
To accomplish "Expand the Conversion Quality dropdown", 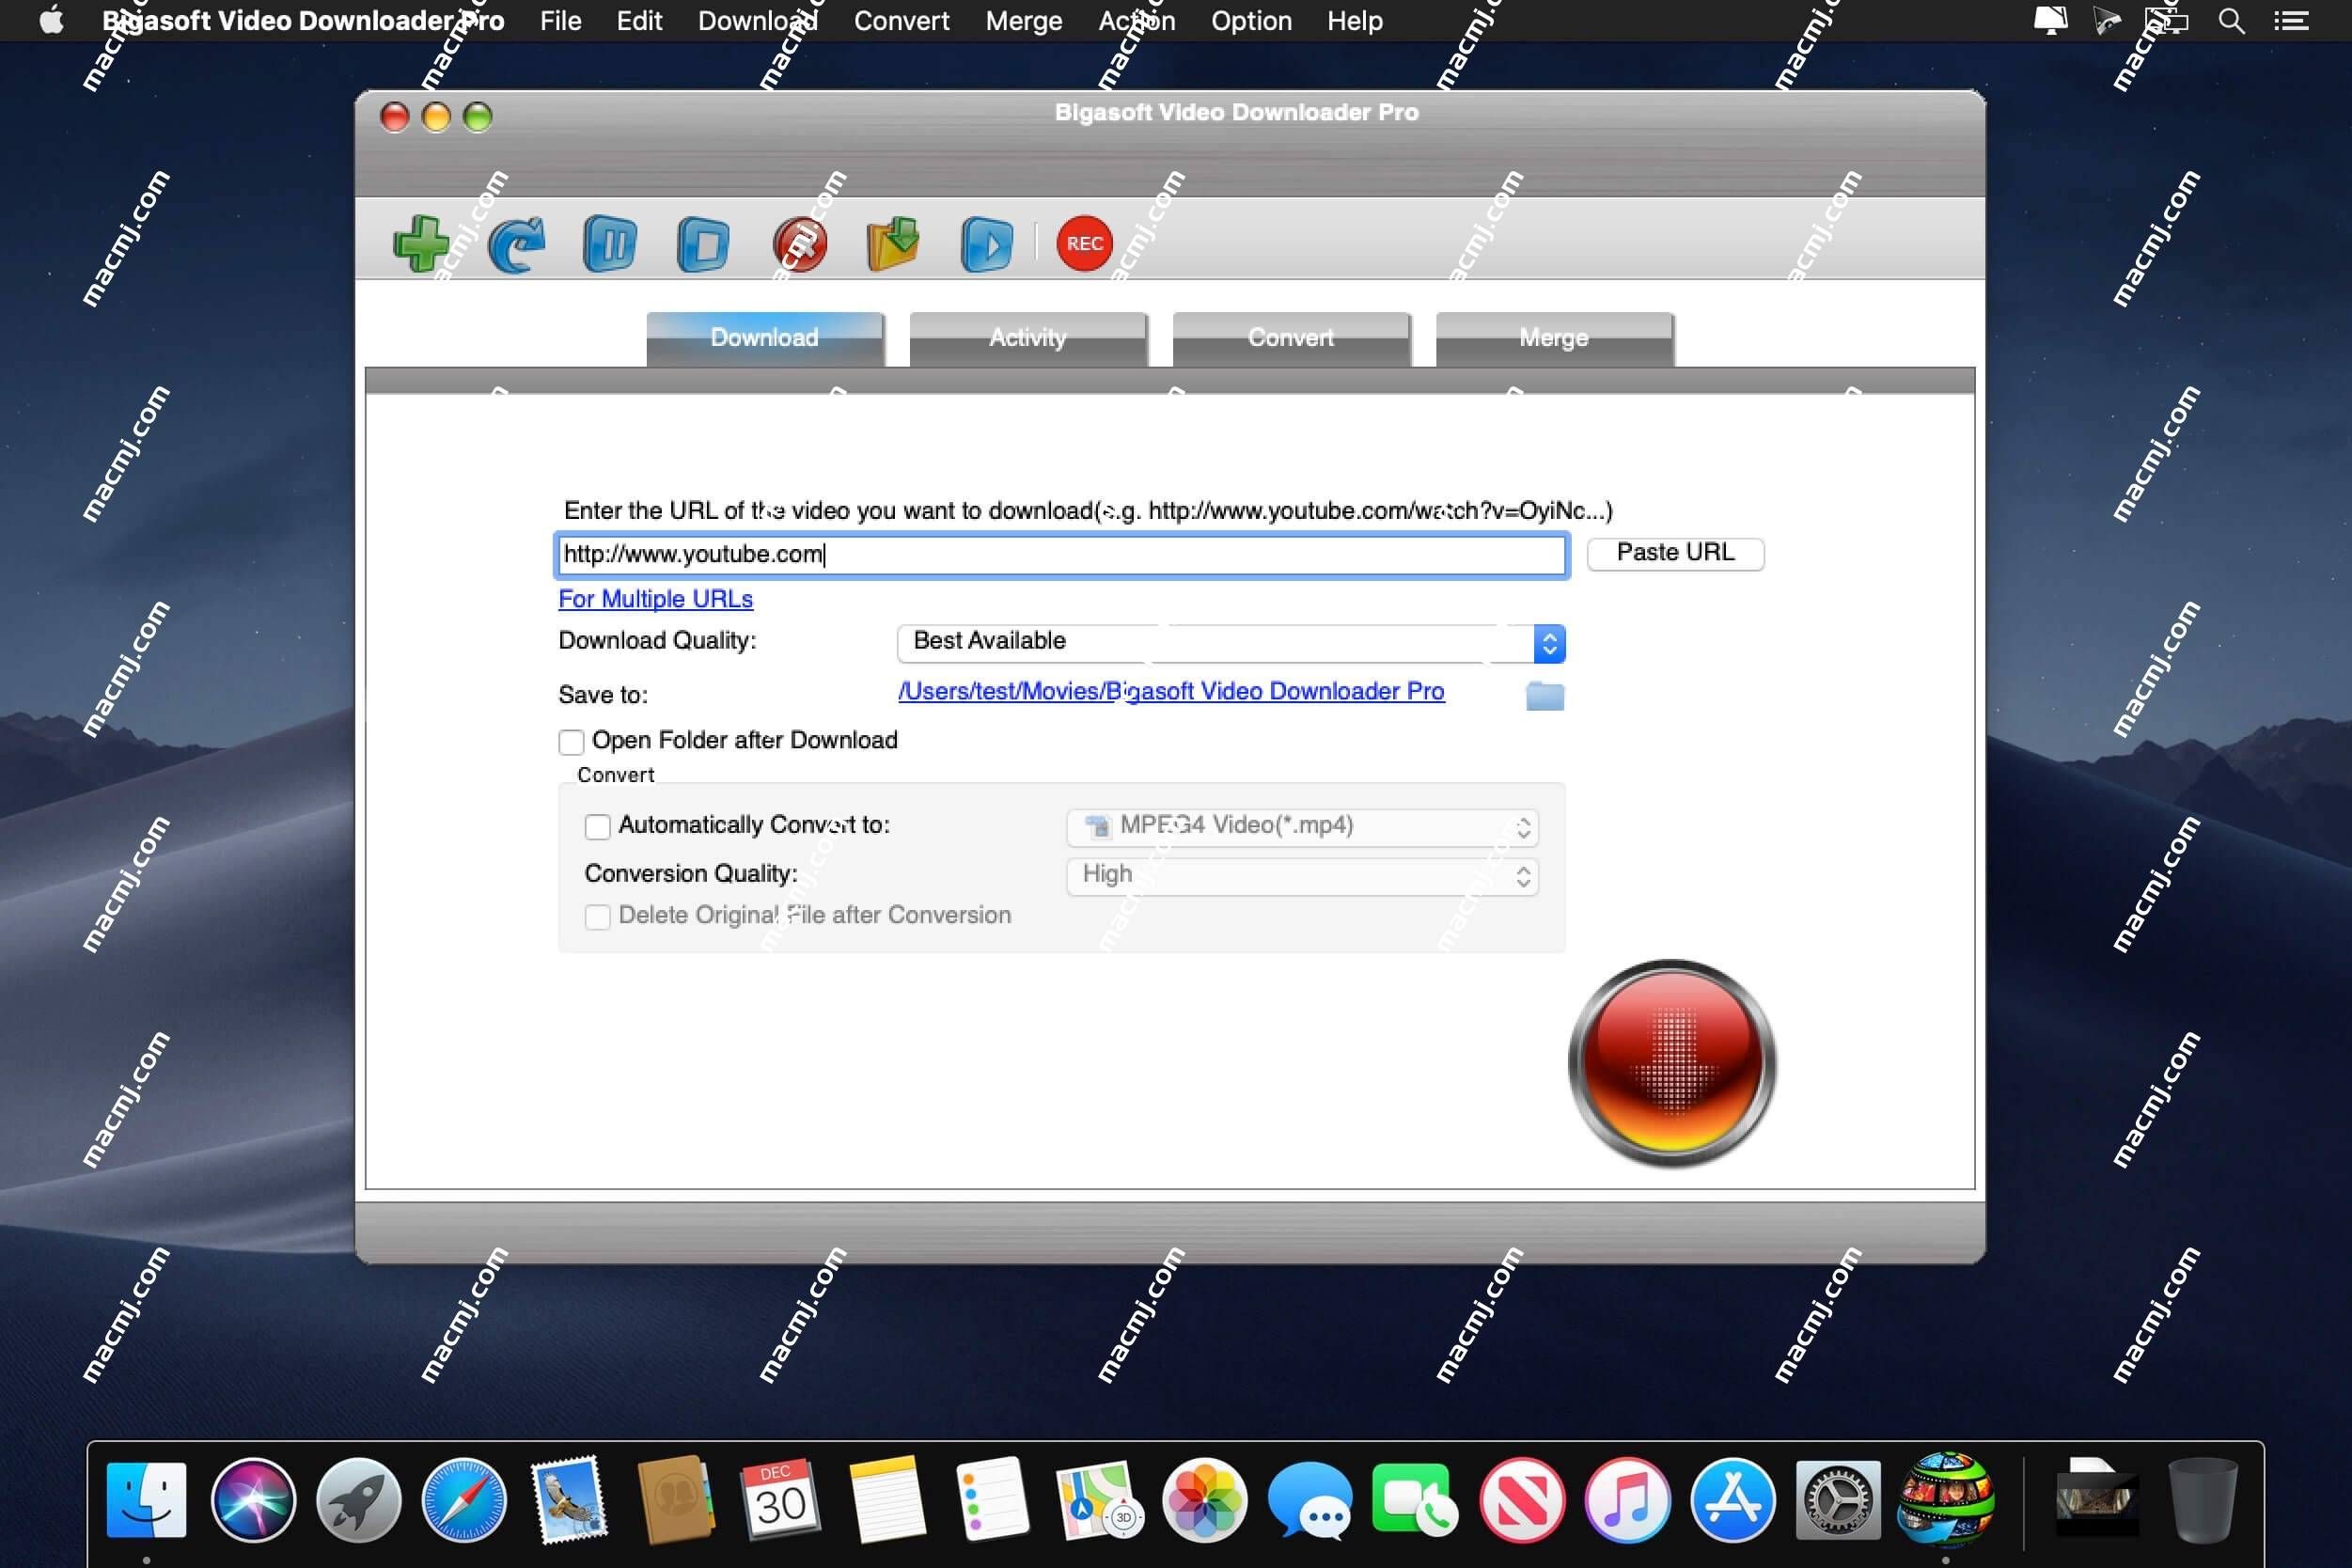I will 1523,875.
